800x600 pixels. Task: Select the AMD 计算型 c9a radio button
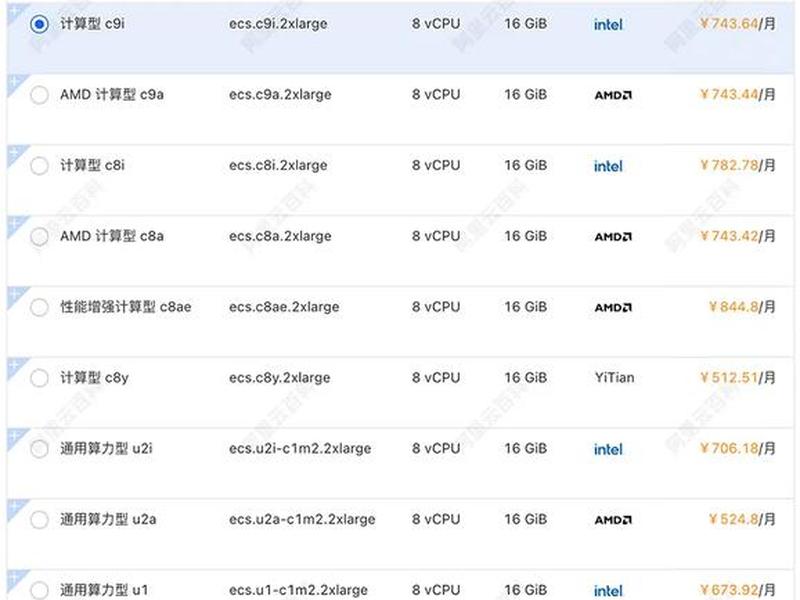click(x=39, y=95)
